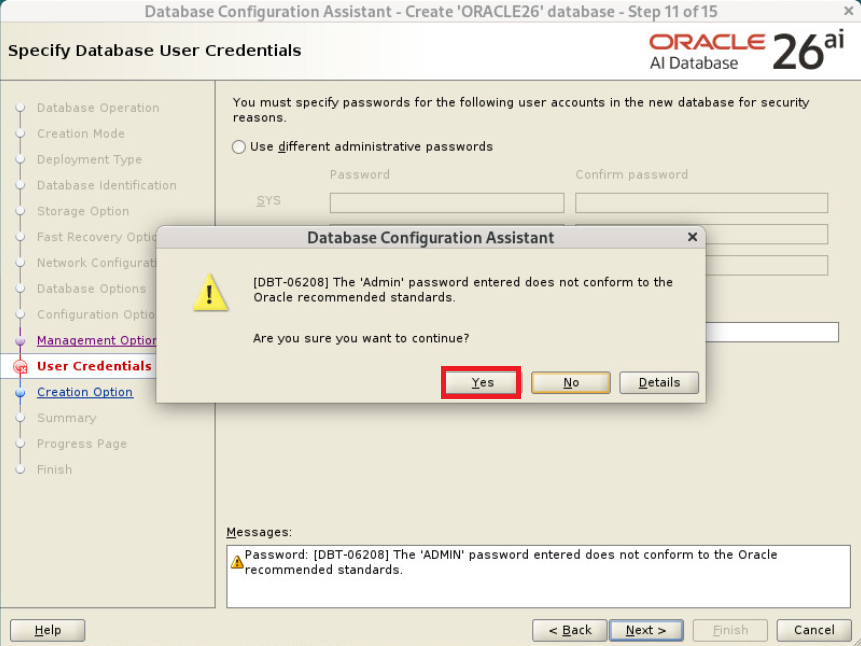The height and width of the screenshot is (646, 861).
Task: Click the Database Operation step
Action: point(98,108)
